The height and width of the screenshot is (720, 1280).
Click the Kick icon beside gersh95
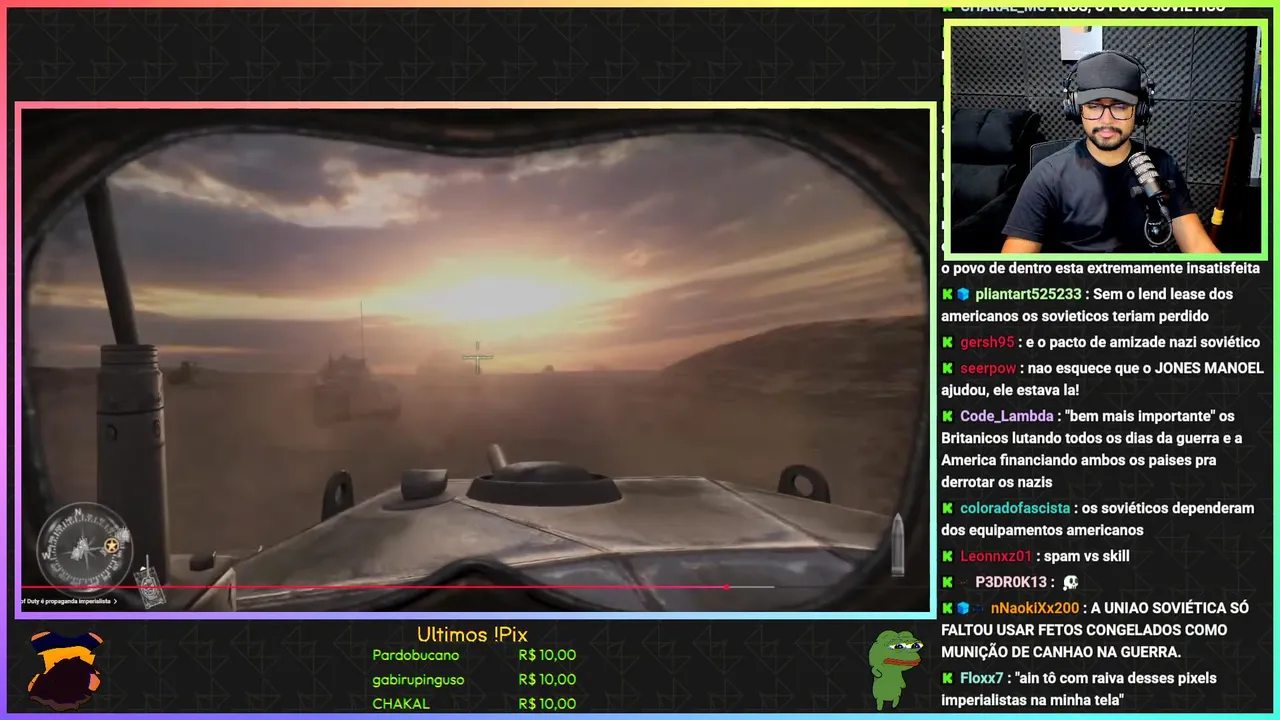947,342
